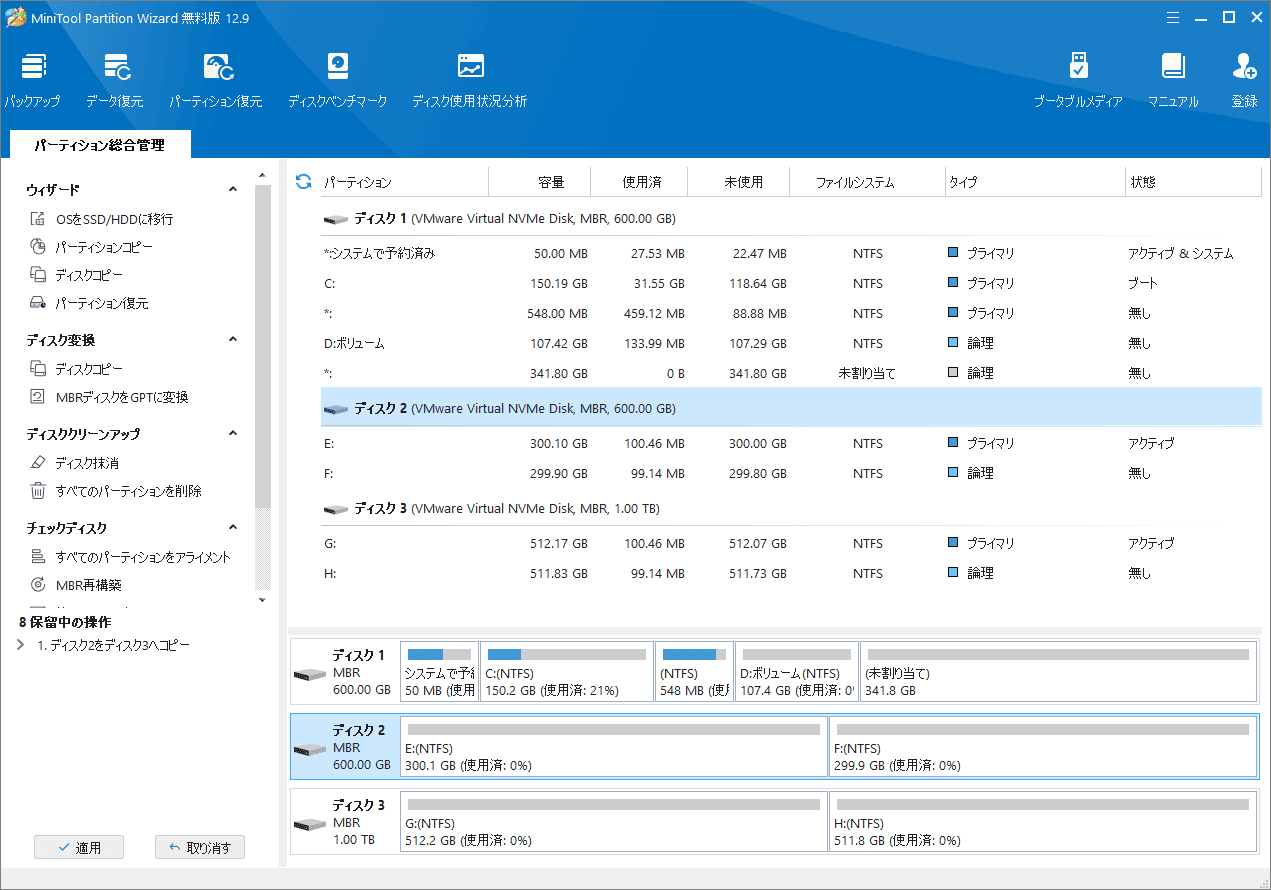Click the (未割り当て) 341.8 GB block
The image size is (1271, 890).
[1058, 671]
